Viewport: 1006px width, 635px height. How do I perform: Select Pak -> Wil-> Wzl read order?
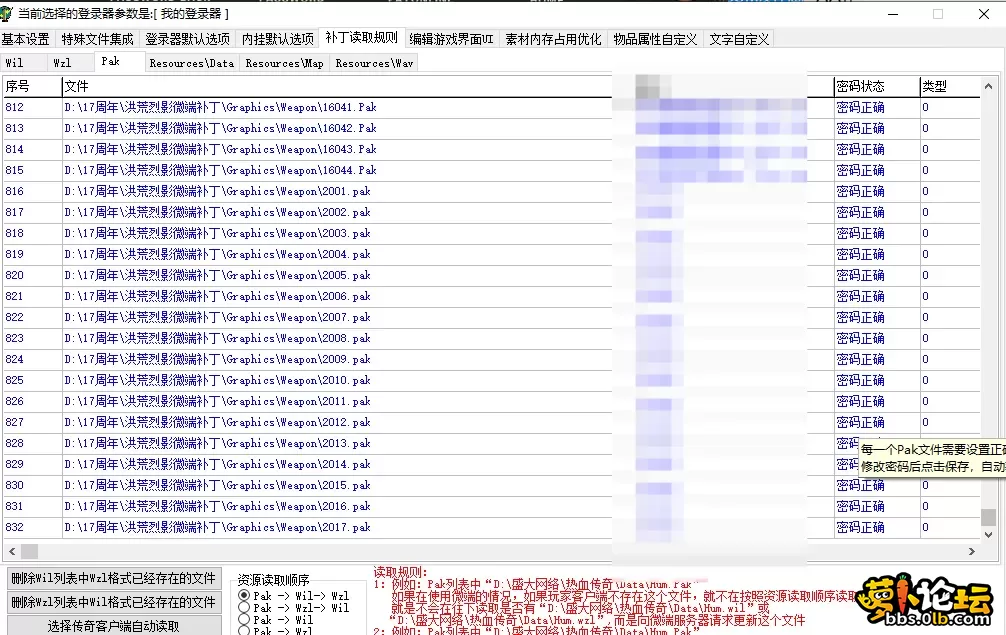(x=293, y=596)
